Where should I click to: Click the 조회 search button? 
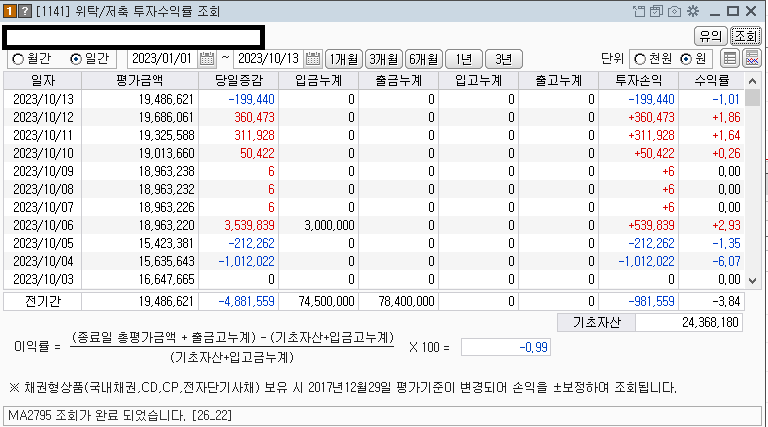(745, 36)
